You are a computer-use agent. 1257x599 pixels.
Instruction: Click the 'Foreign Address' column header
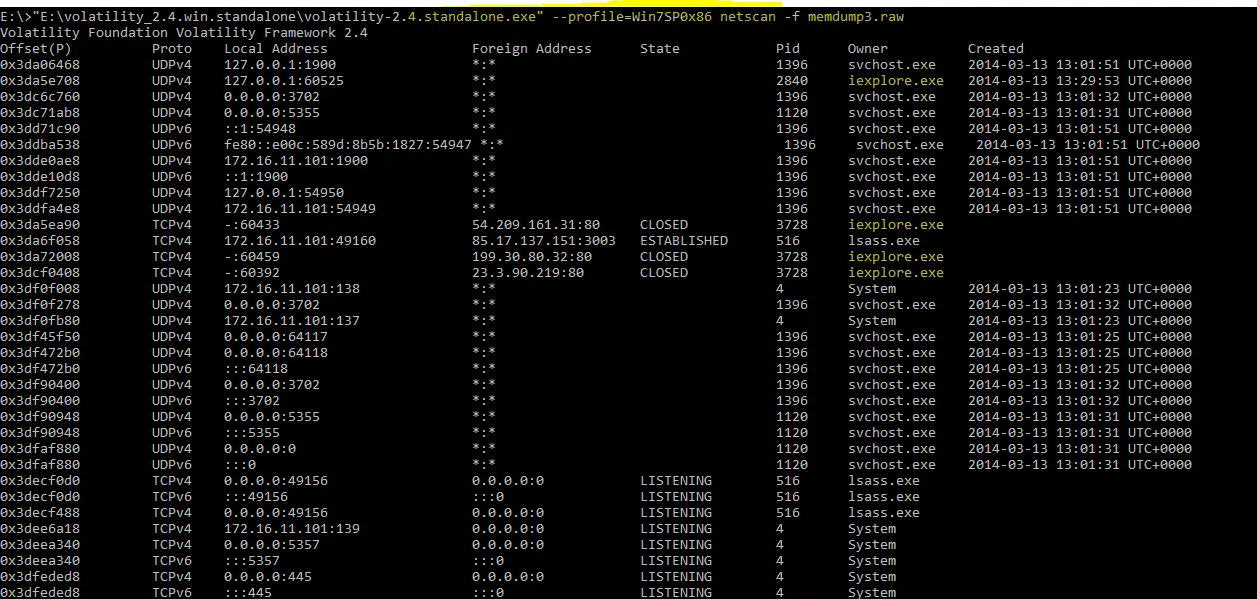[x=532, y=48]
